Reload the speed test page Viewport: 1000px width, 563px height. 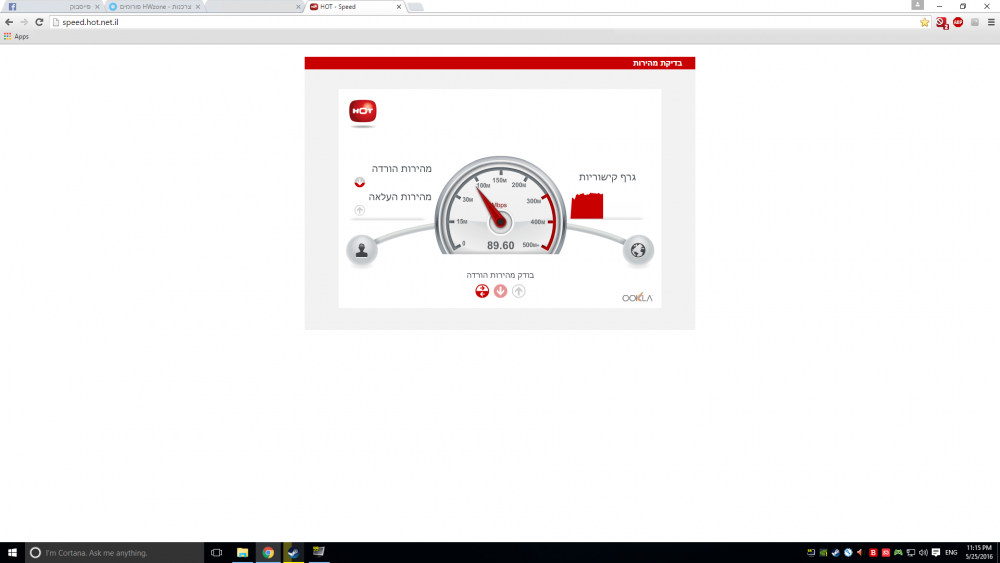click(39, 22)
